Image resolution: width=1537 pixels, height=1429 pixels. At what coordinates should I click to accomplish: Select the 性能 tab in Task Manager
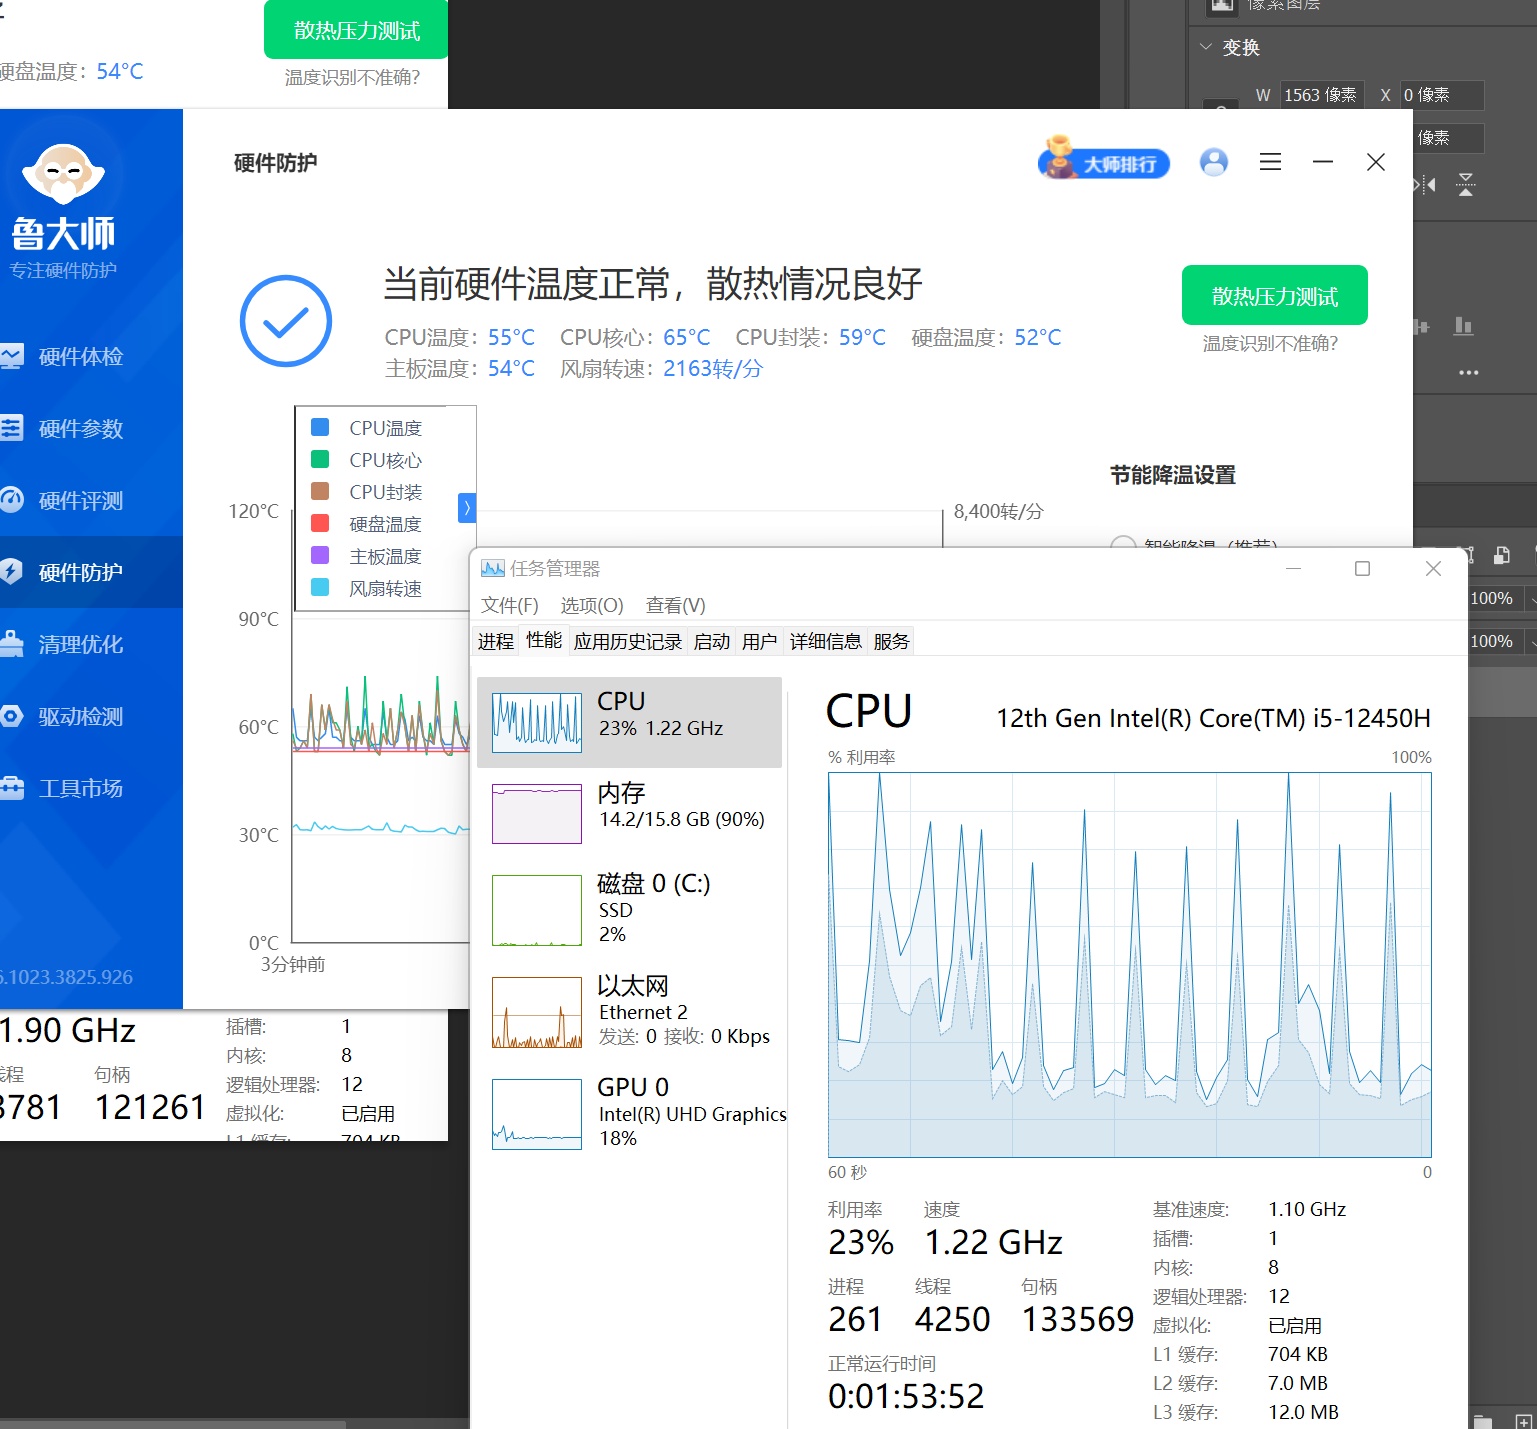pyautogui.click(x=544, y=640)
